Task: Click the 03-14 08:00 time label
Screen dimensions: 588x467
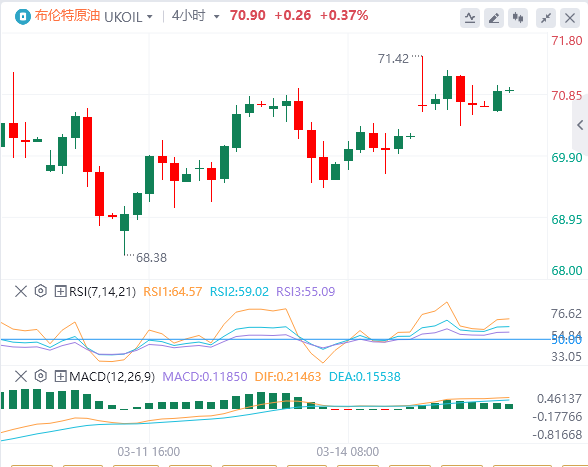Action: point(348,451)
